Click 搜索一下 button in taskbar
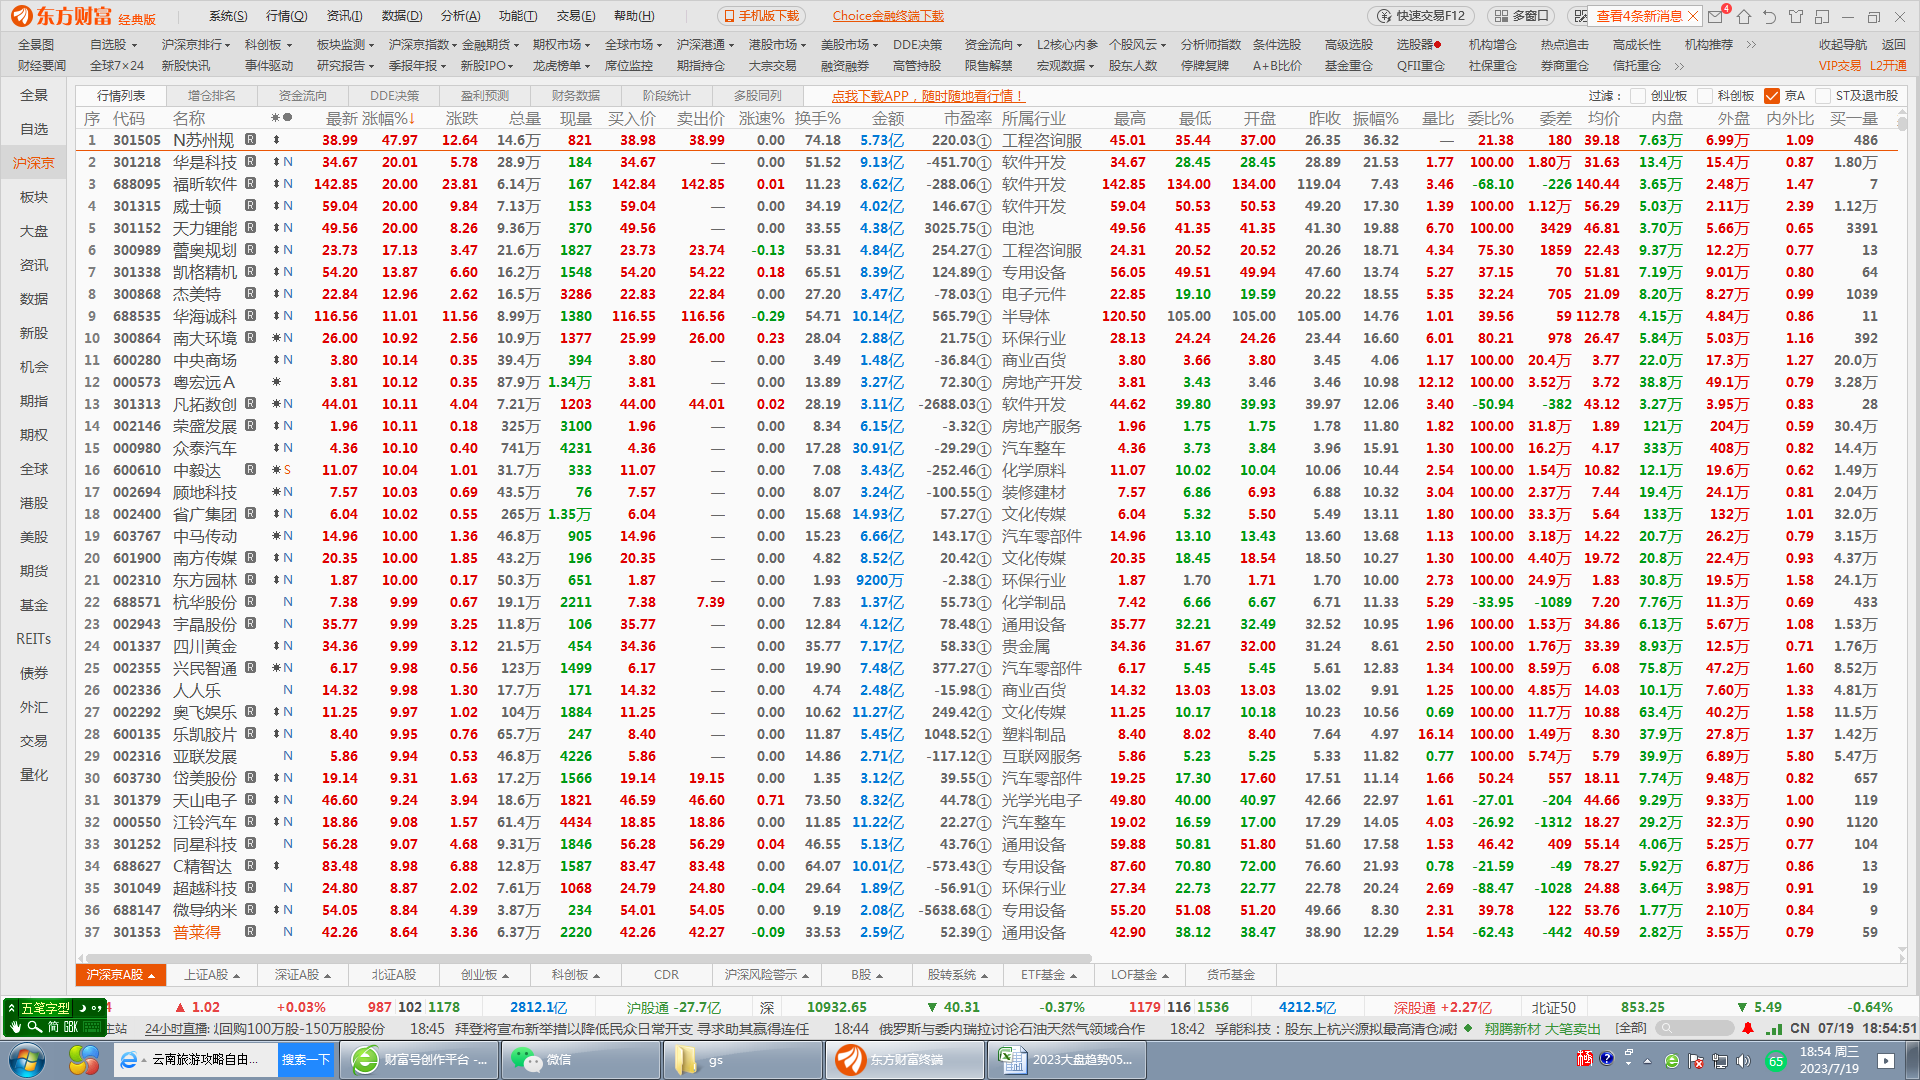The image size is (1920, 1080). click(x=305, y=1060)
